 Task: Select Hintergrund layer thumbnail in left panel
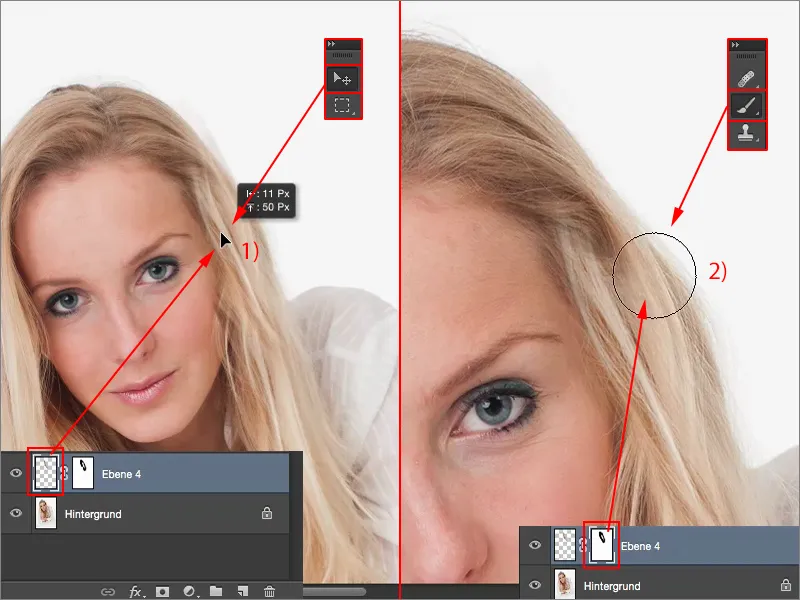coord(46,513)
